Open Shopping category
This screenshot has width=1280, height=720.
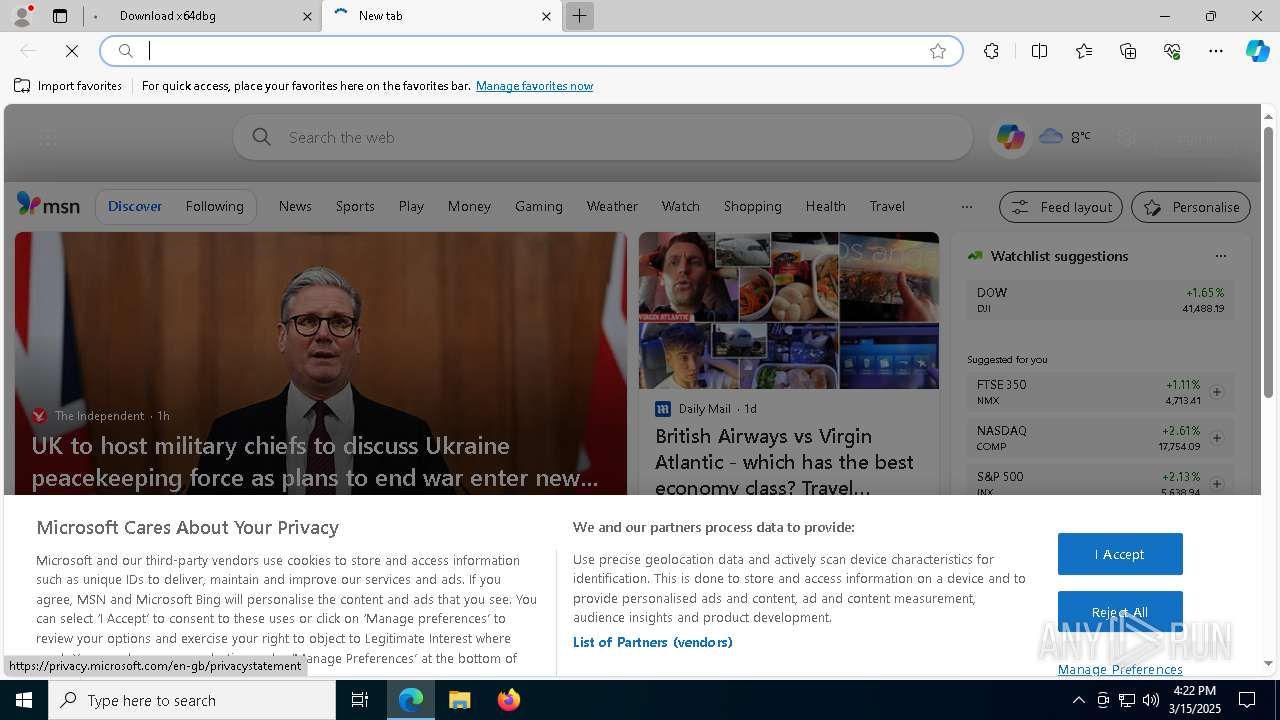click(752, 206)
